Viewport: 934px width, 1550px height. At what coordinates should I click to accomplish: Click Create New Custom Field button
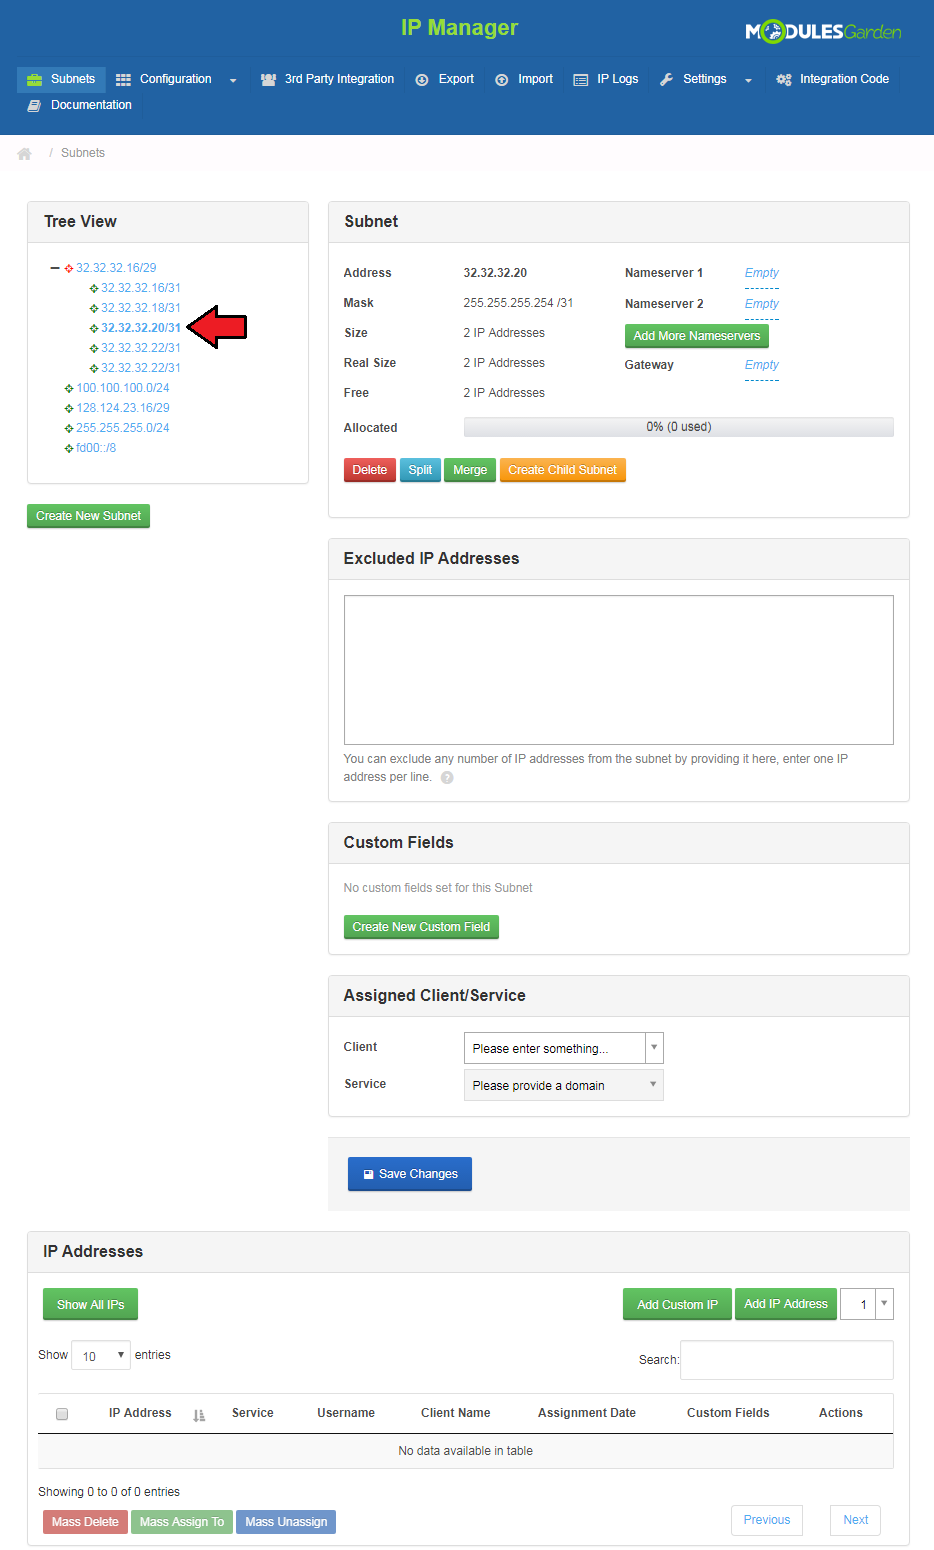pyautogui.click(x=421, y=927)
